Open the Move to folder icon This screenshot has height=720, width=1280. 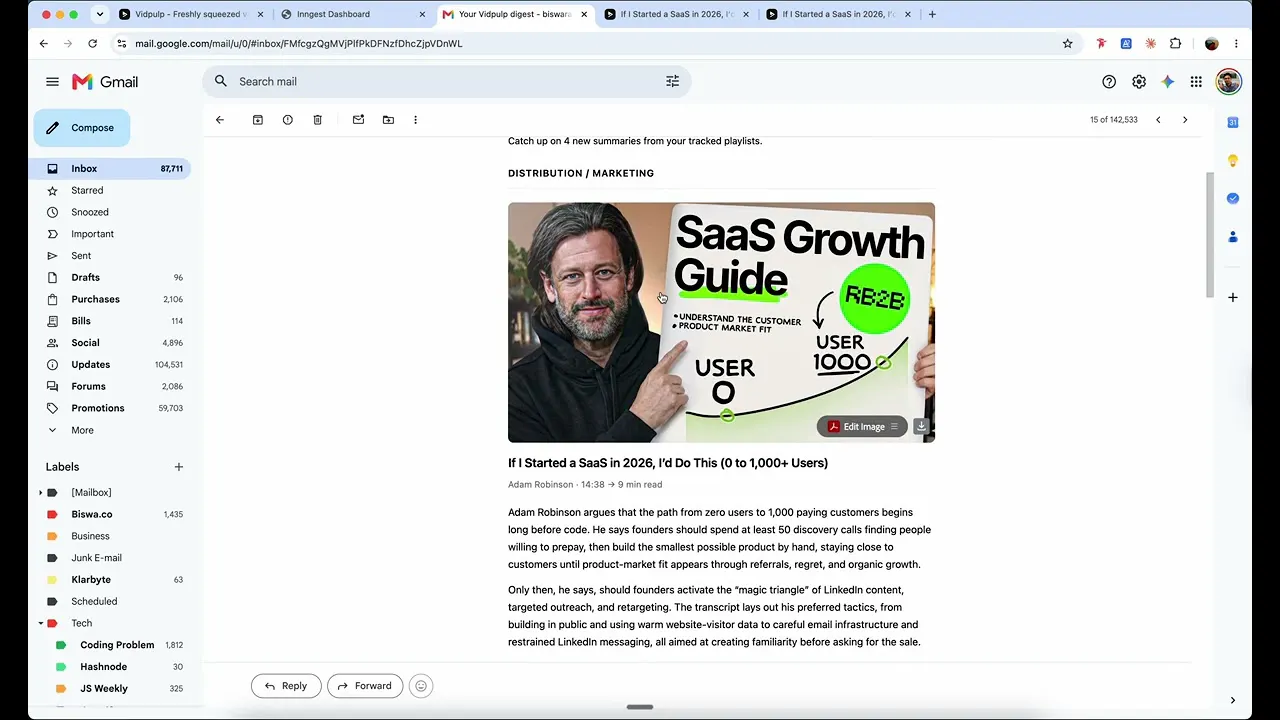(388, 120)
